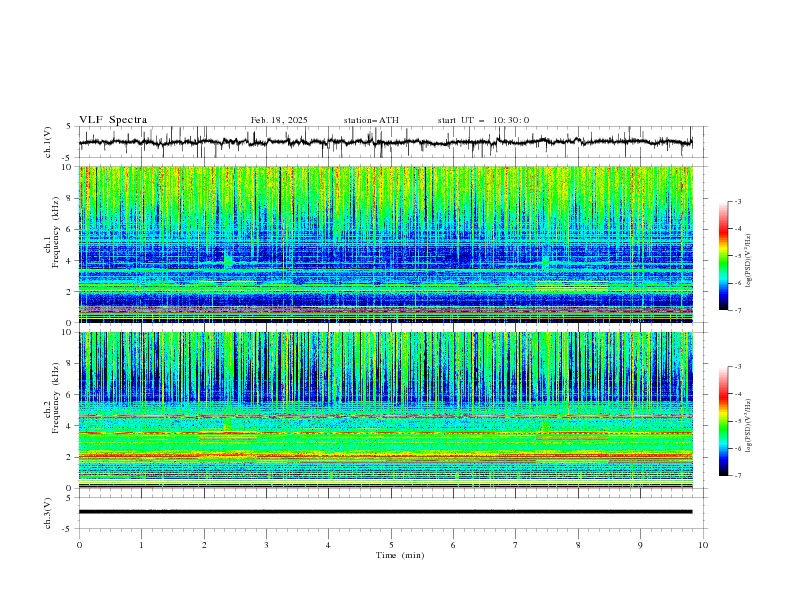The width and height of the screenshot is (792, 612).
Task: Click the "9" tick on the Time axis
Action: (x=640, y=545)
